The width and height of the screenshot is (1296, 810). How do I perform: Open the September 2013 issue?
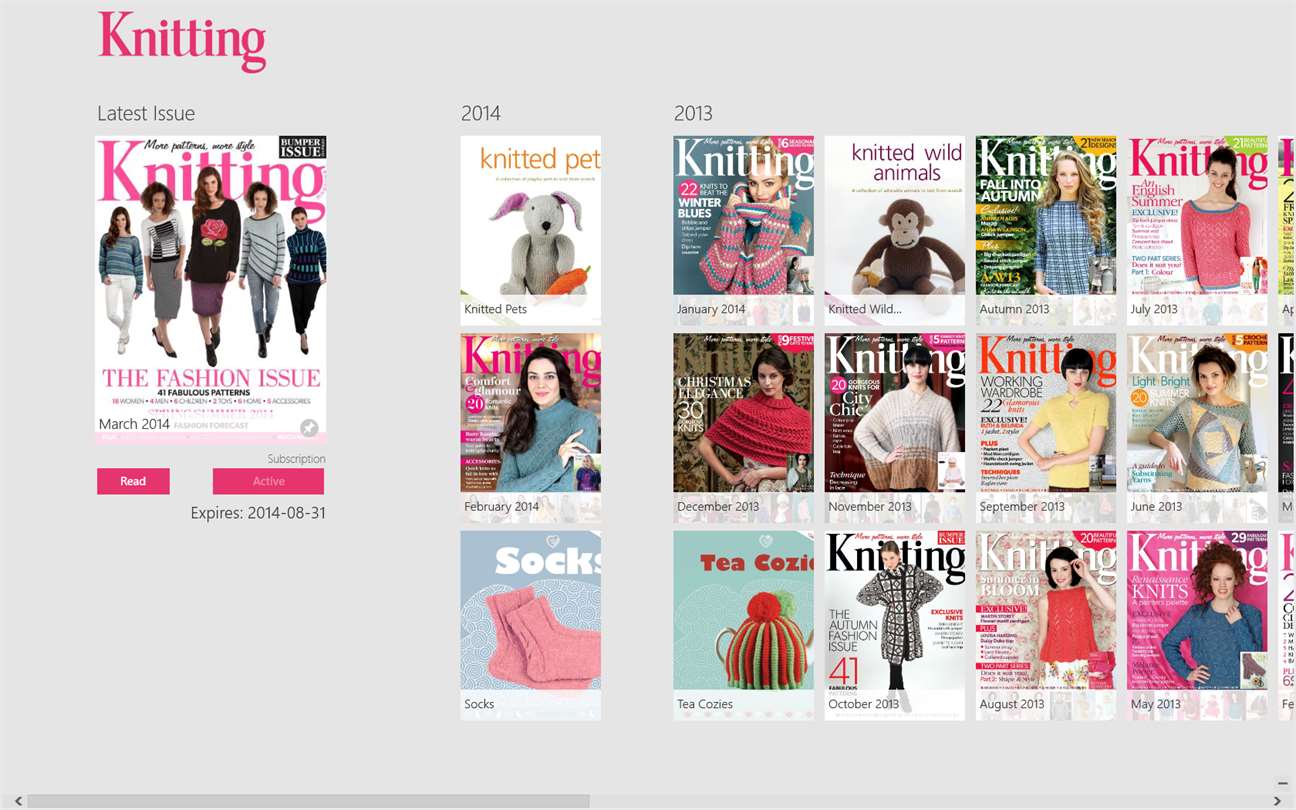pos(1046,427)
